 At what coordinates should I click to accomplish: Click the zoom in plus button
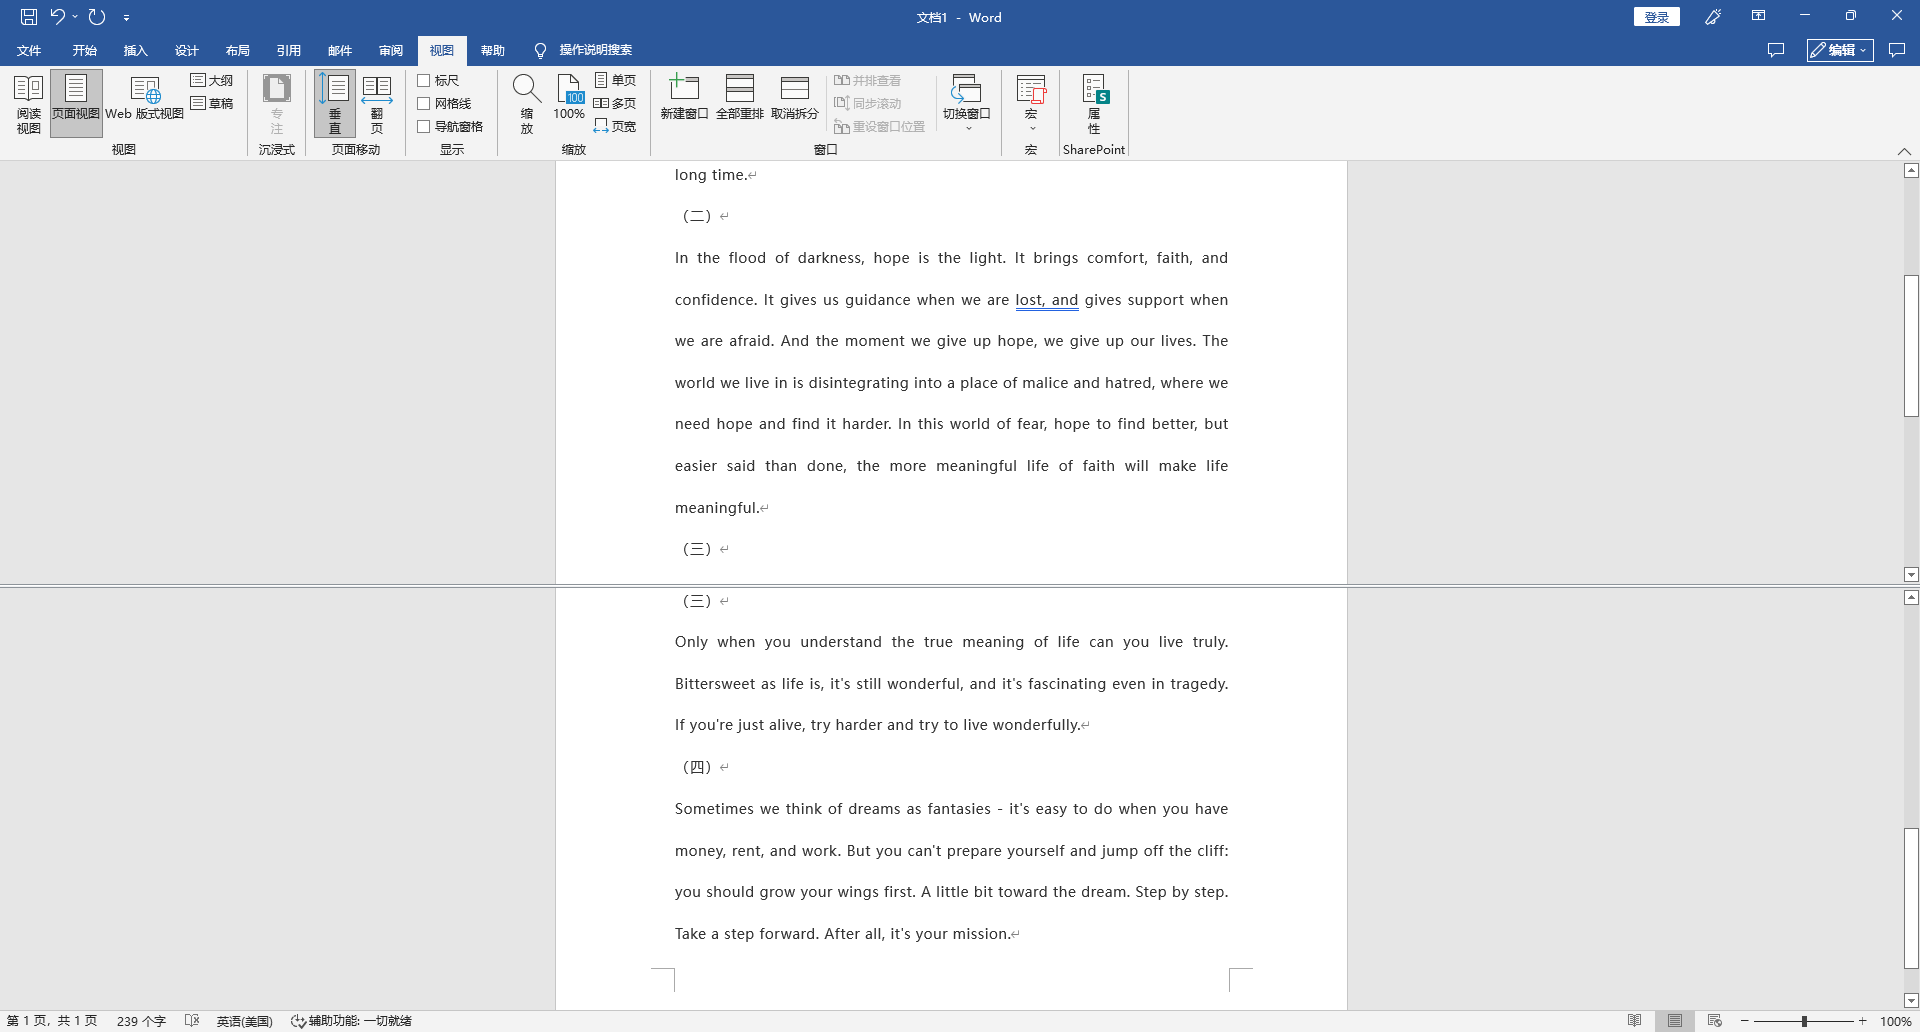(1863, 1021)
